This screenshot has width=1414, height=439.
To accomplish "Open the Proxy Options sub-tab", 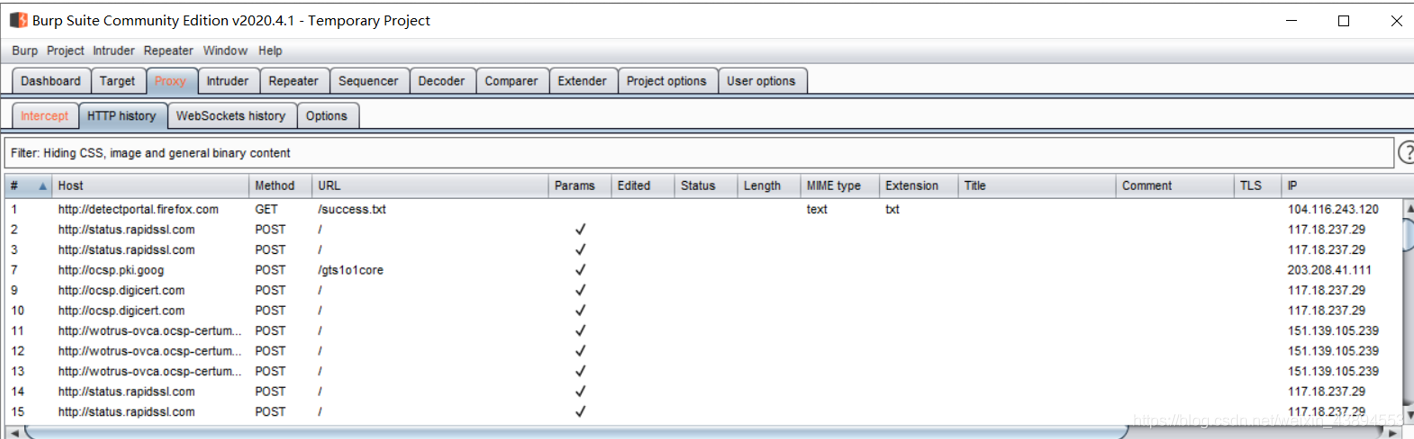I will pyautogui.click(x=327, y=116).
